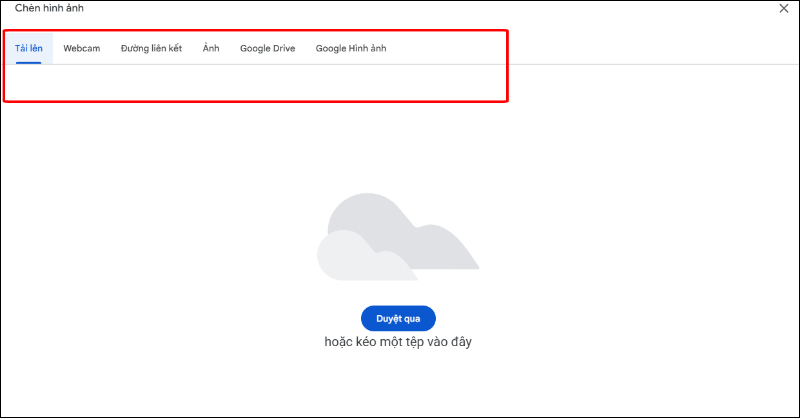The width and height of the screenshot is (800, 418).
Task: Select the Đường liên kết tab
Action: [151, 48]
